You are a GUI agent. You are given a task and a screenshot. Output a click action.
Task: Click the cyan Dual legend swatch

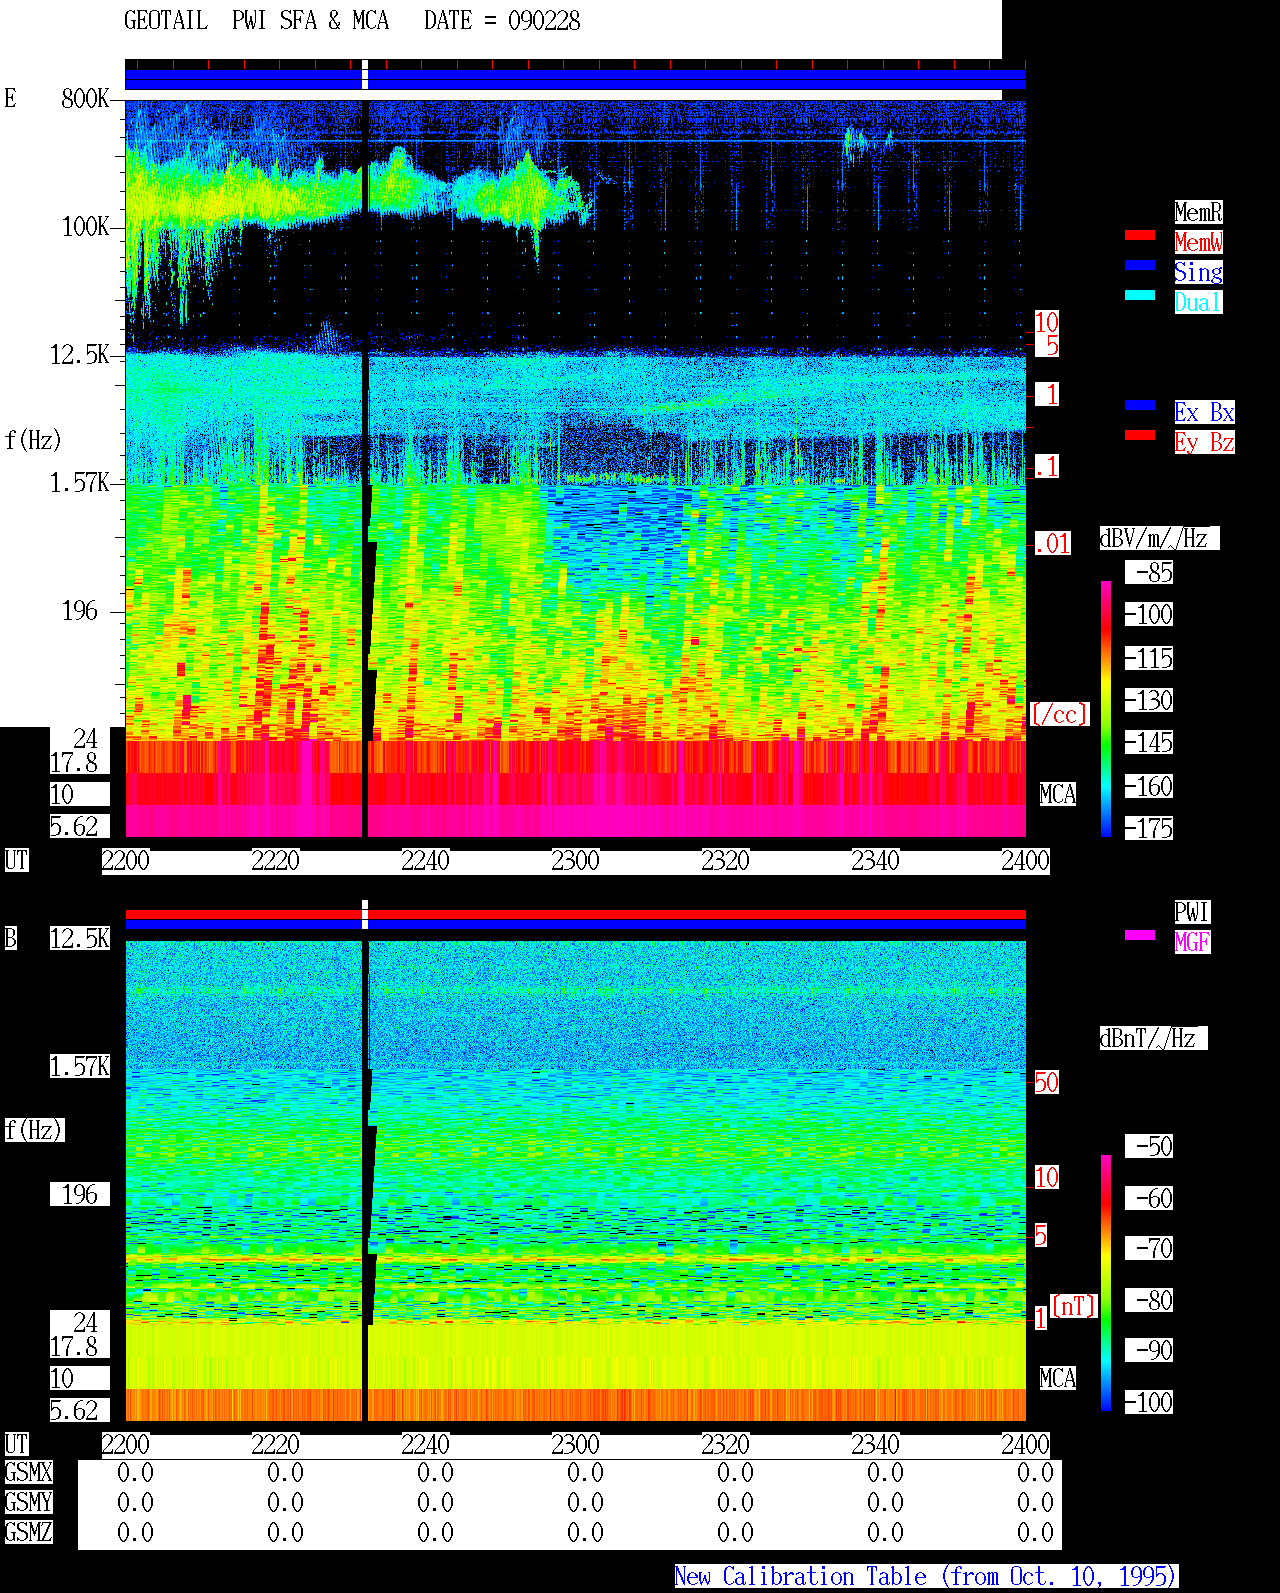[1140, 295]
